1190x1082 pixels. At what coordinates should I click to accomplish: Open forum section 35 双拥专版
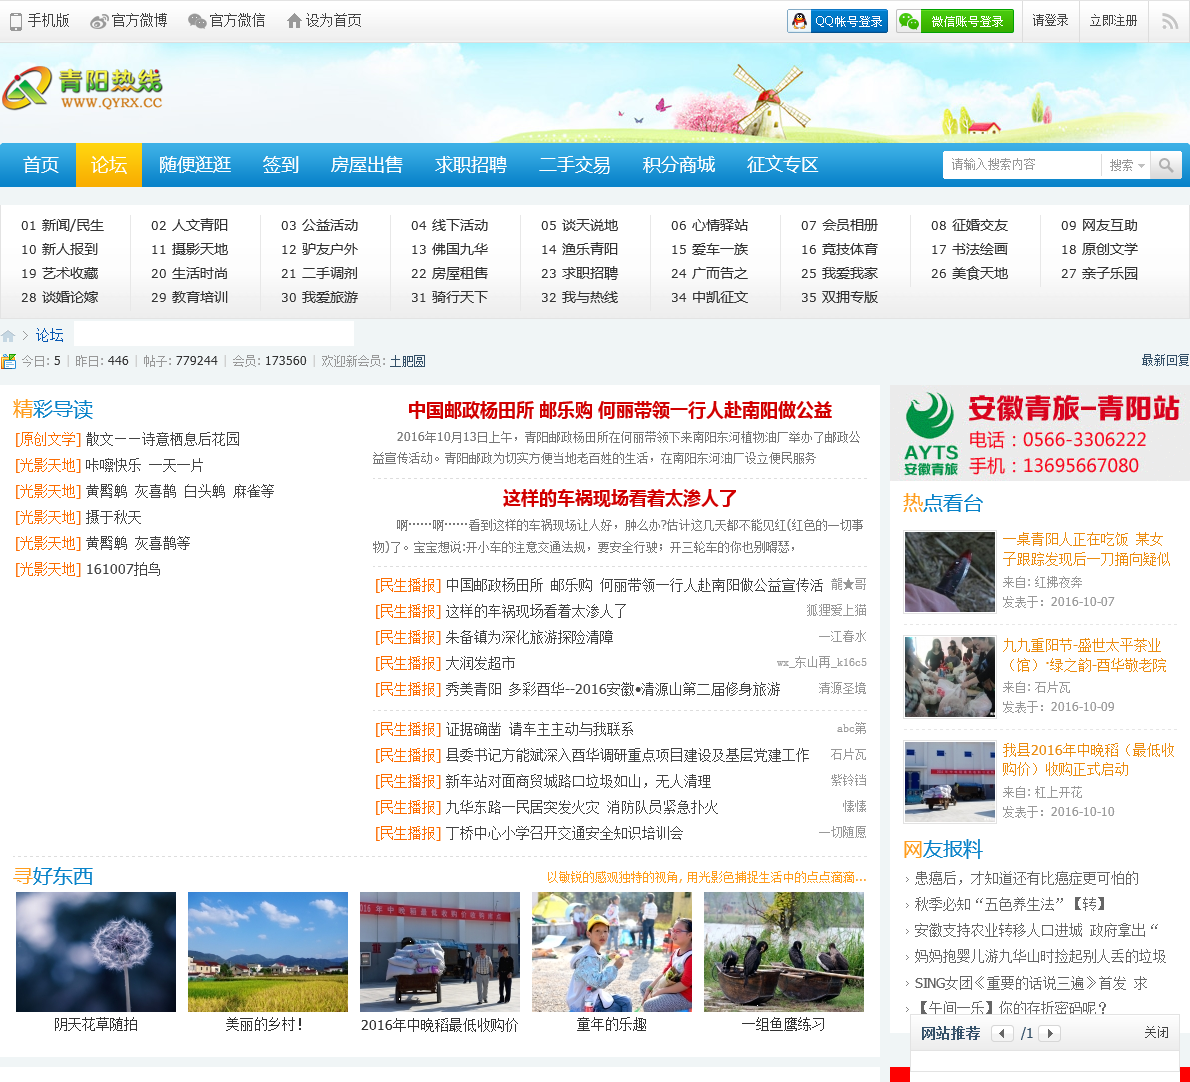pyautogui.click(x=839, y=297)
